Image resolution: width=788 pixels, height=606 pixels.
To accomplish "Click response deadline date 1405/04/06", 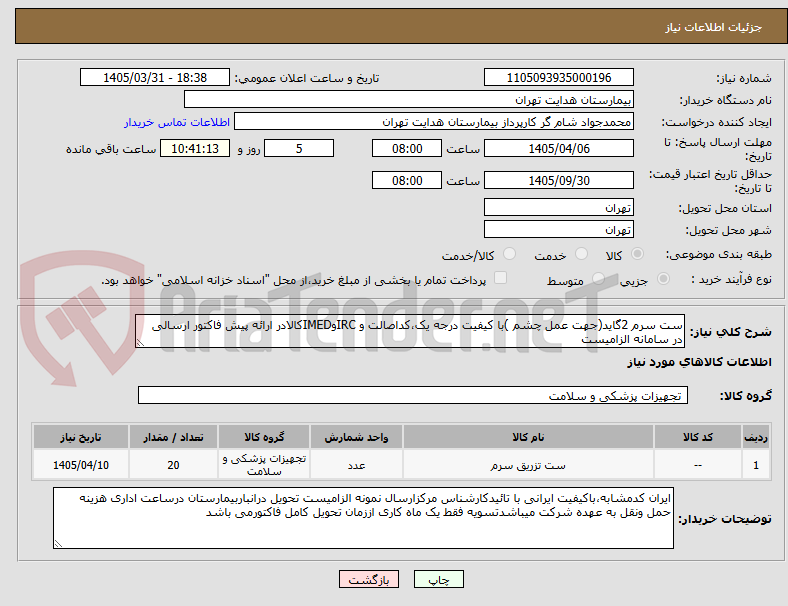I will tap(558, 148).
